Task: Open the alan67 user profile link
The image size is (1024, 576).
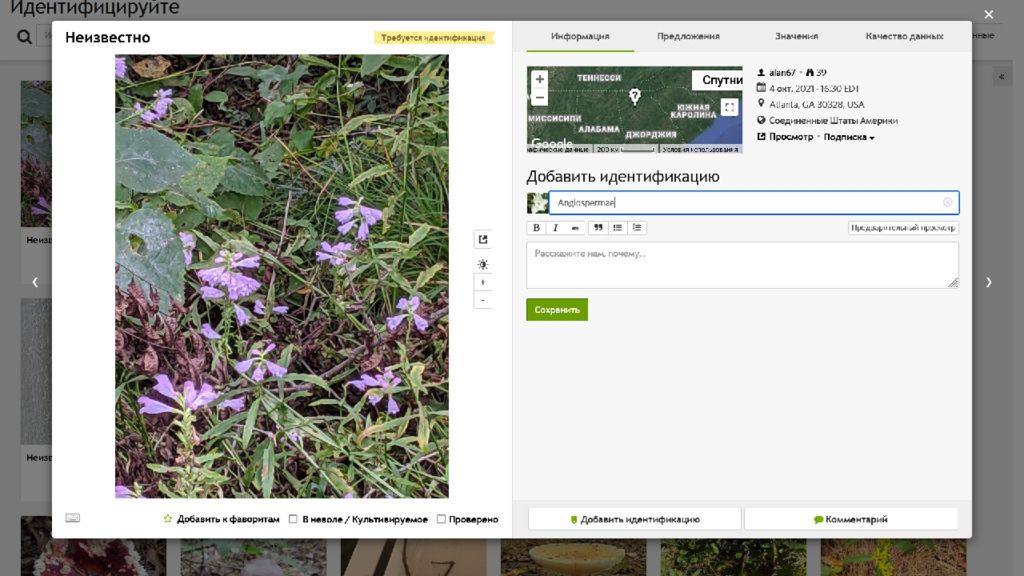Action: [x=782, y=72]
